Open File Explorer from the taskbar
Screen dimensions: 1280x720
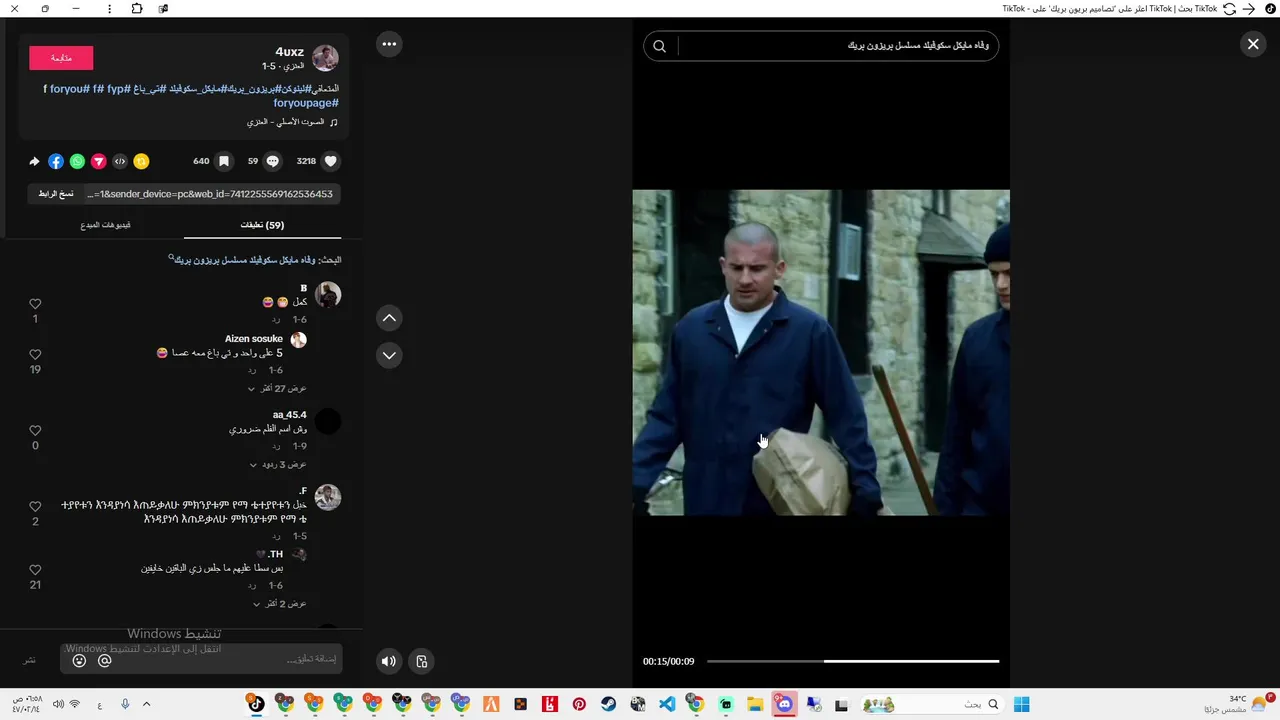[755, 705]
